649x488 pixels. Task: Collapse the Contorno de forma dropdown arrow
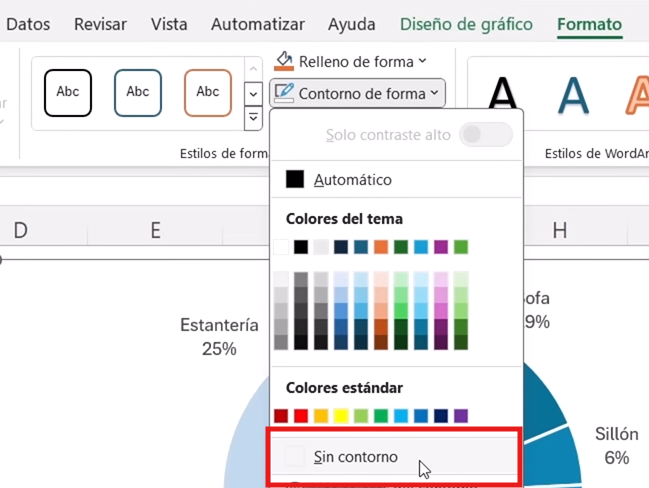pyautogui.click(x=434, y=93)
